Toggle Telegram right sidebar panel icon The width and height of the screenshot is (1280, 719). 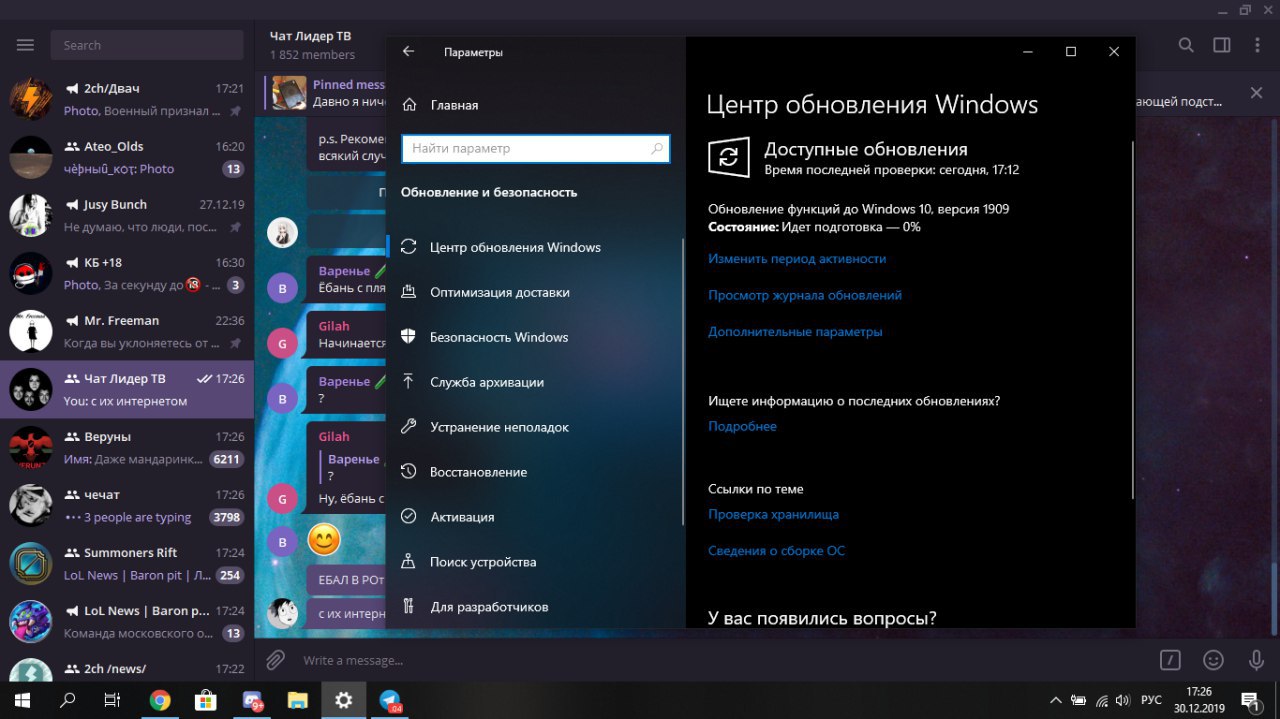(x=1222, y=45)
